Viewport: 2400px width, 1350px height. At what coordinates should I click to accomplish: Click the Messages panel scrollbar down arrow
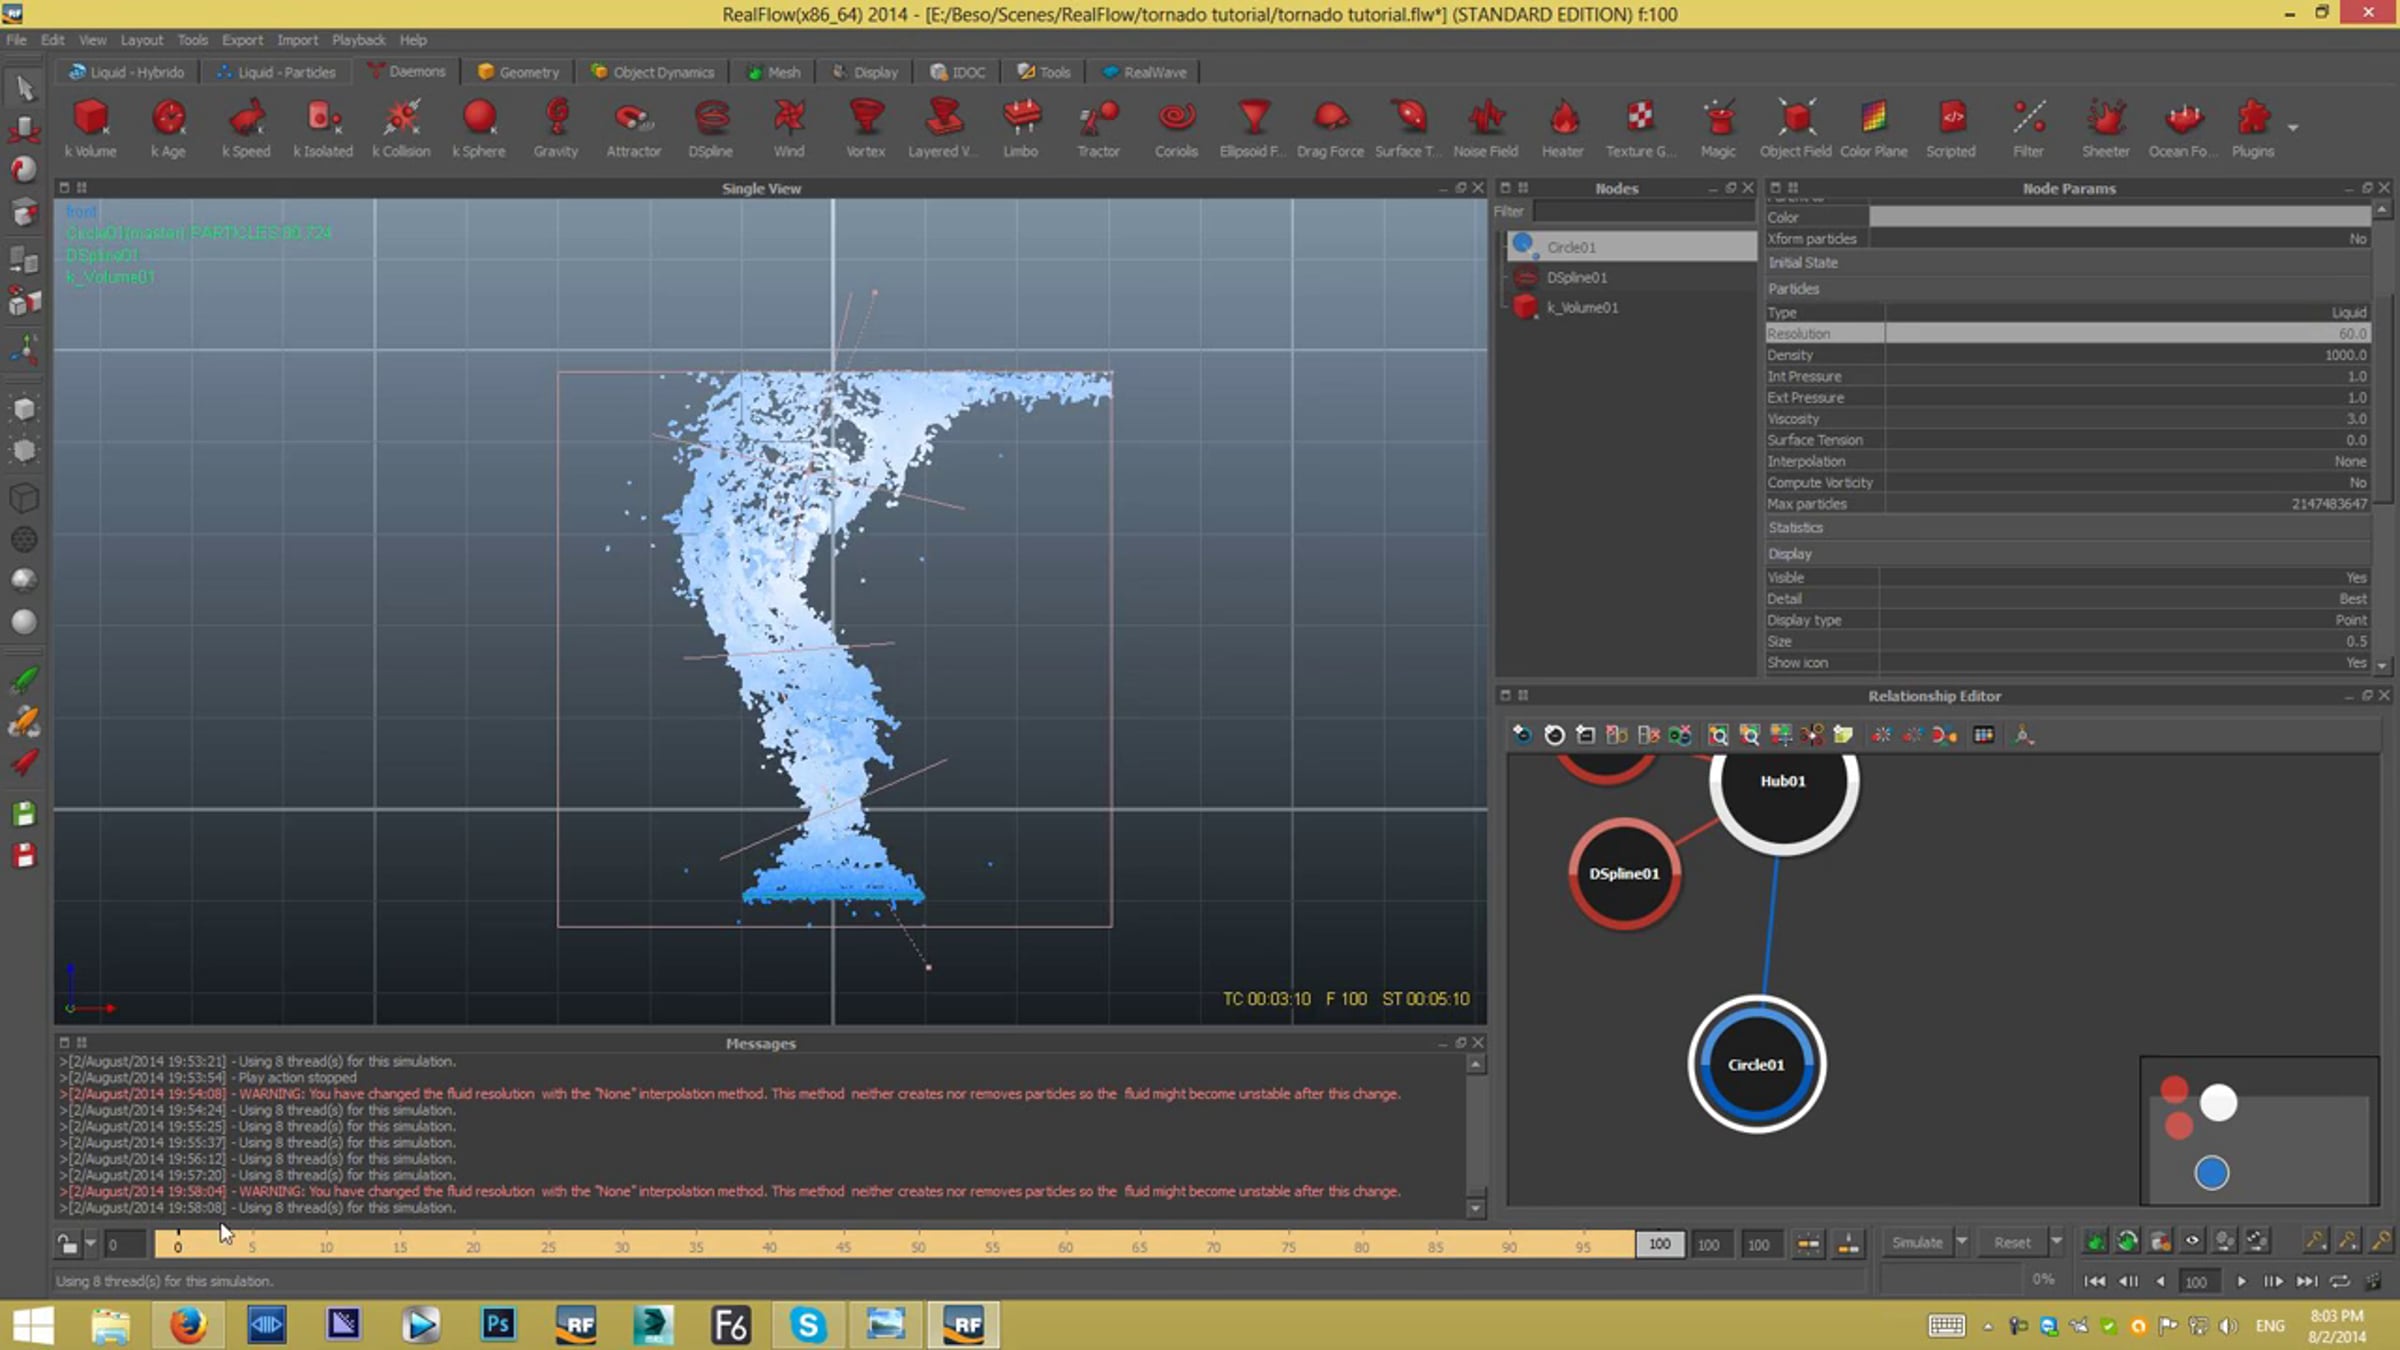(x=1475, y=1208)
